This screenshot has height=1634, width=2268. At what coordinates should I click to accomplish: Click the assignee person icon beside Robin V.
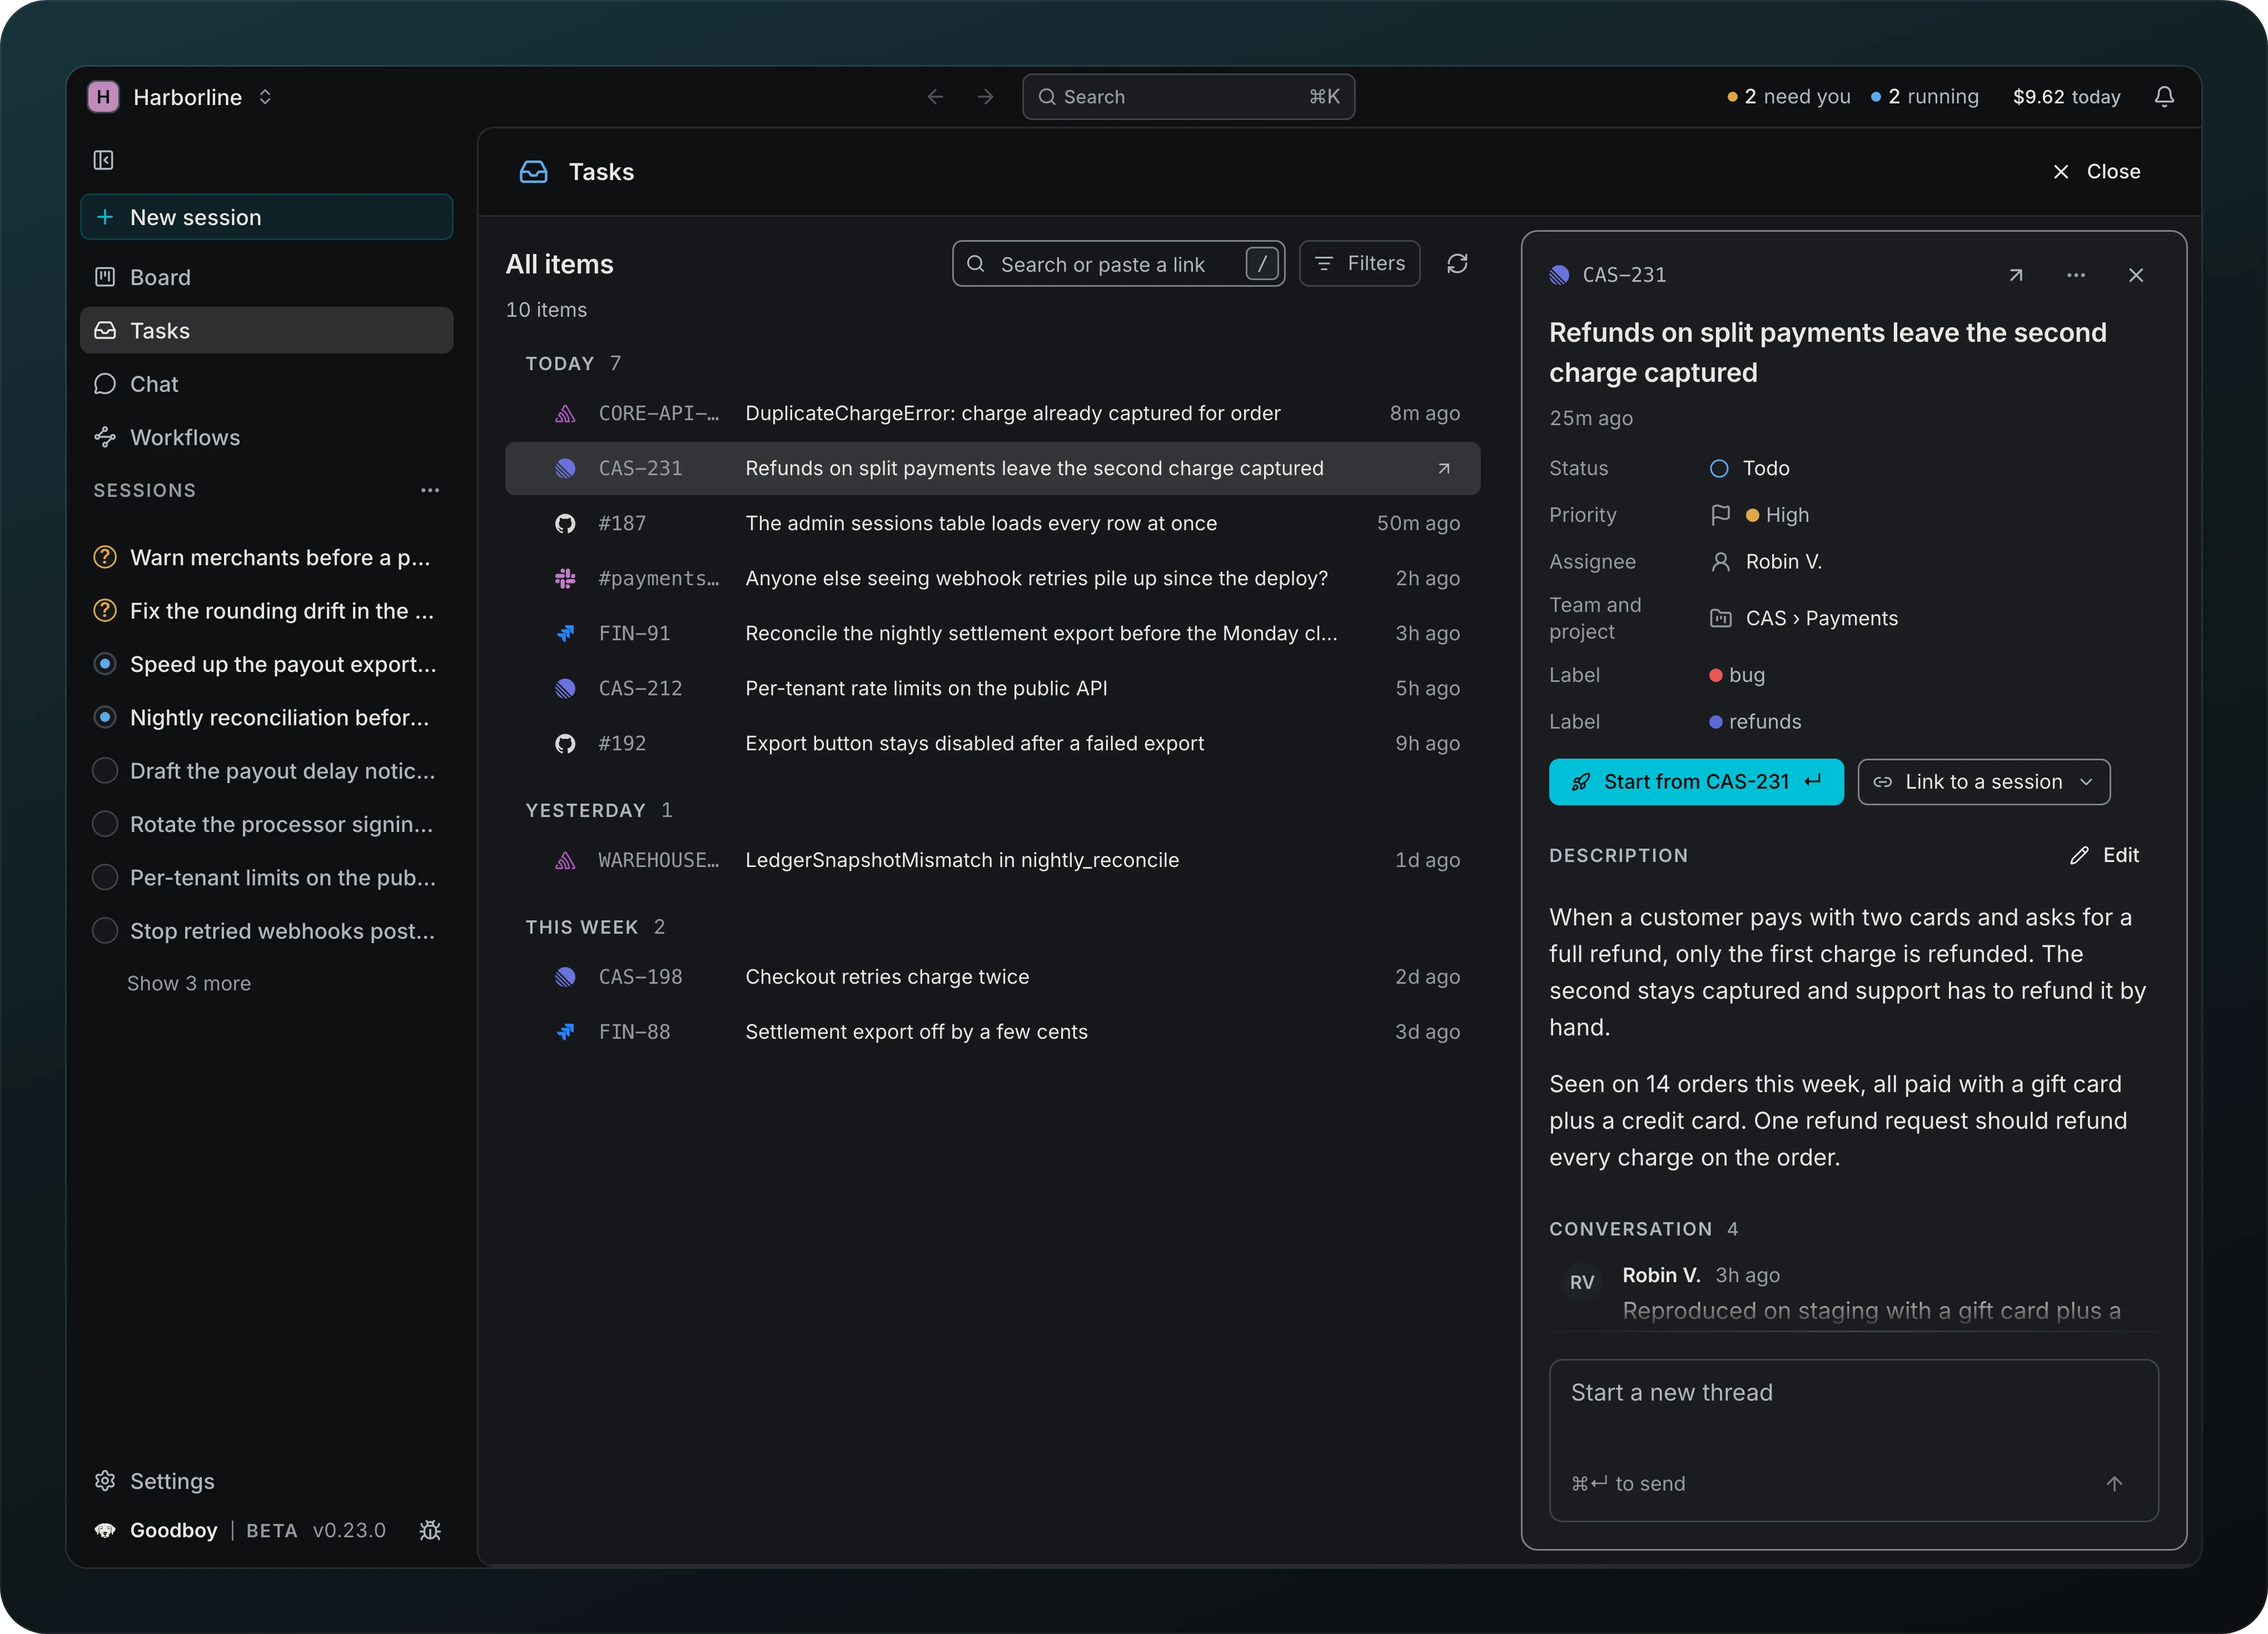[x=1720, y=562]
